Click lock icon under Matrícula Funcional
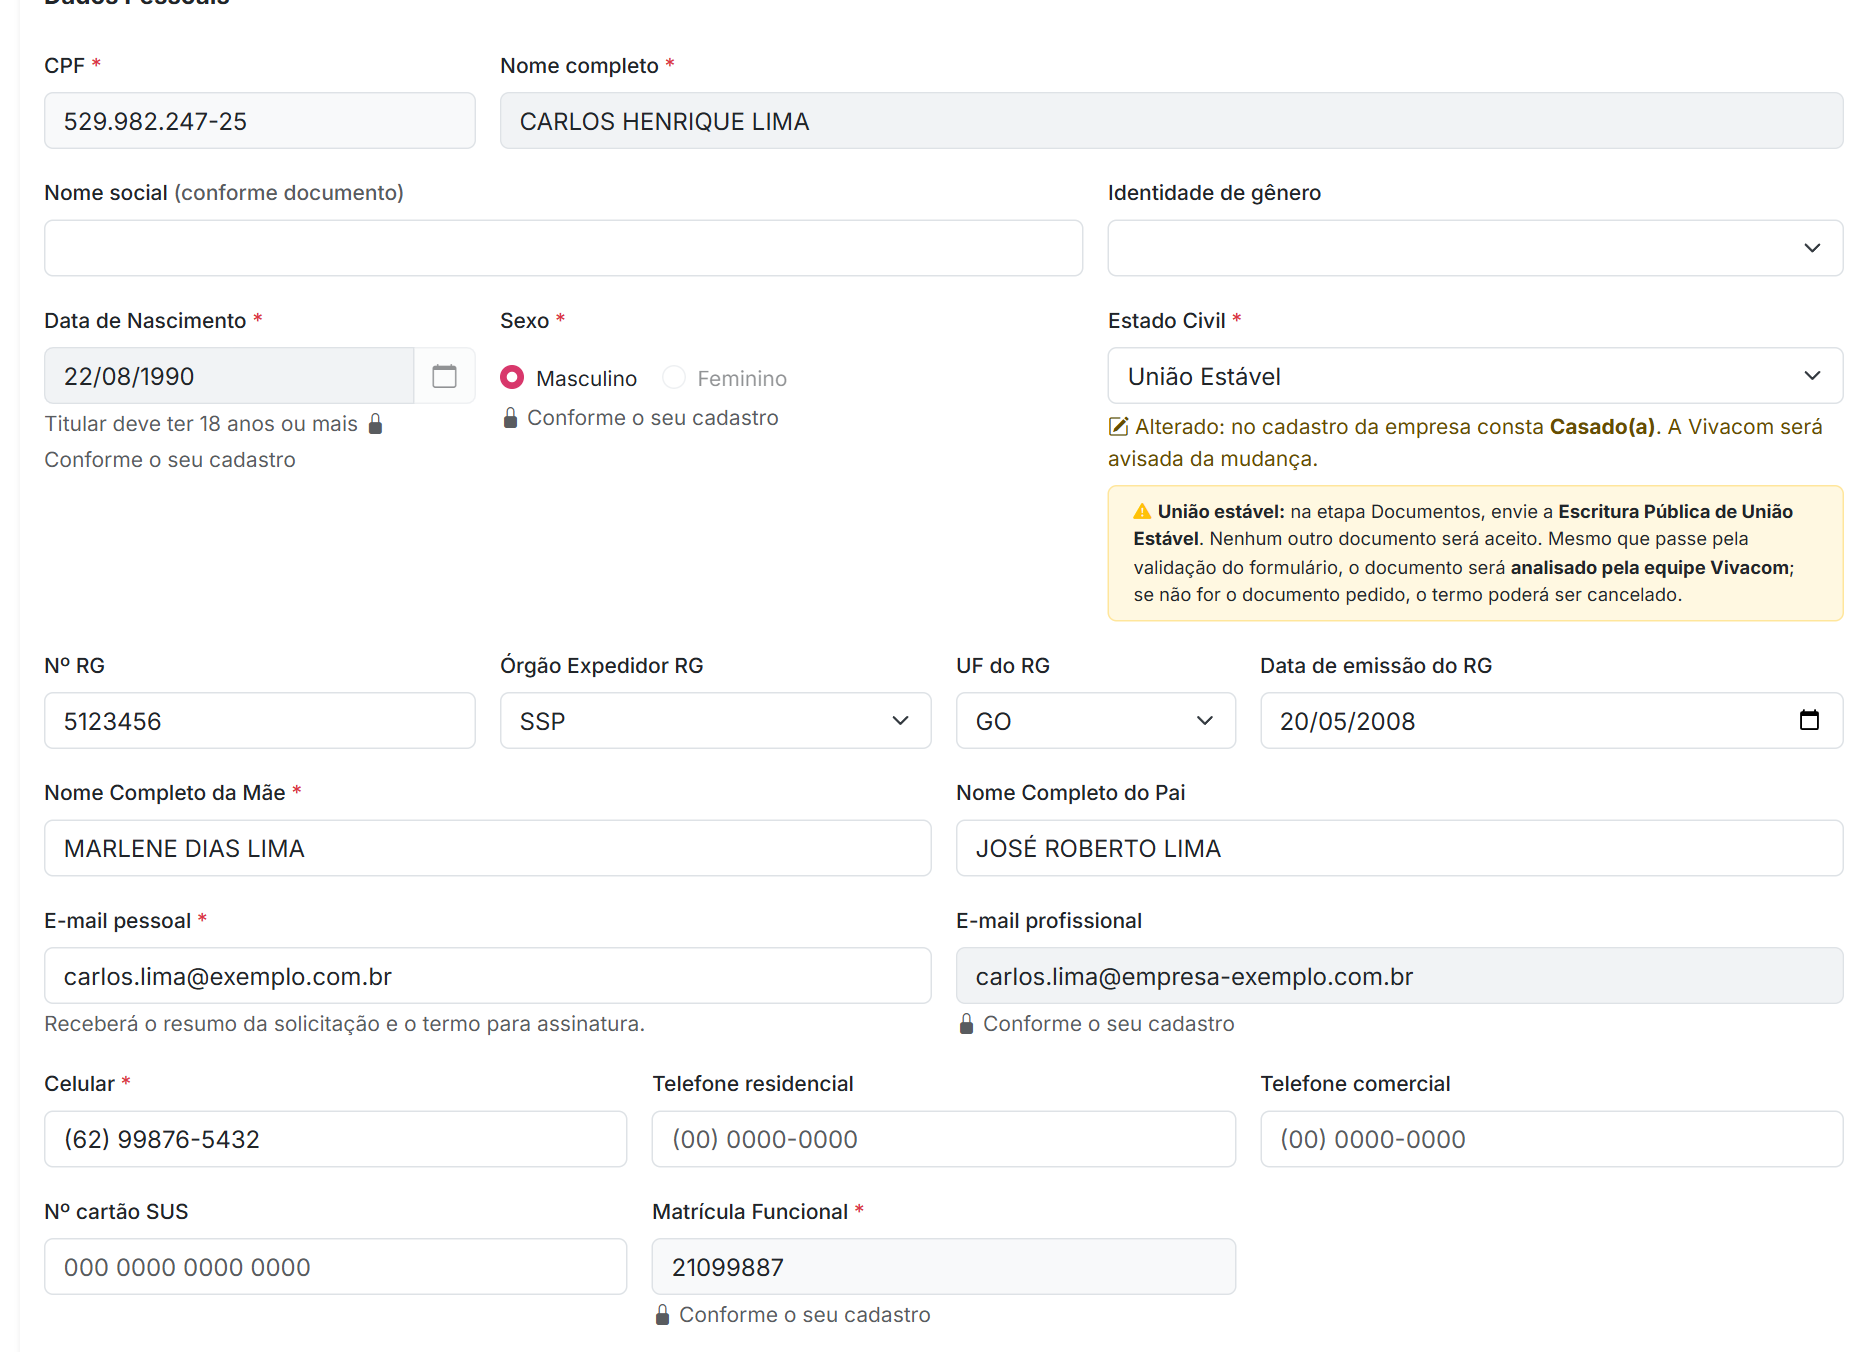1866x1352 pixels. (662, 1315)
